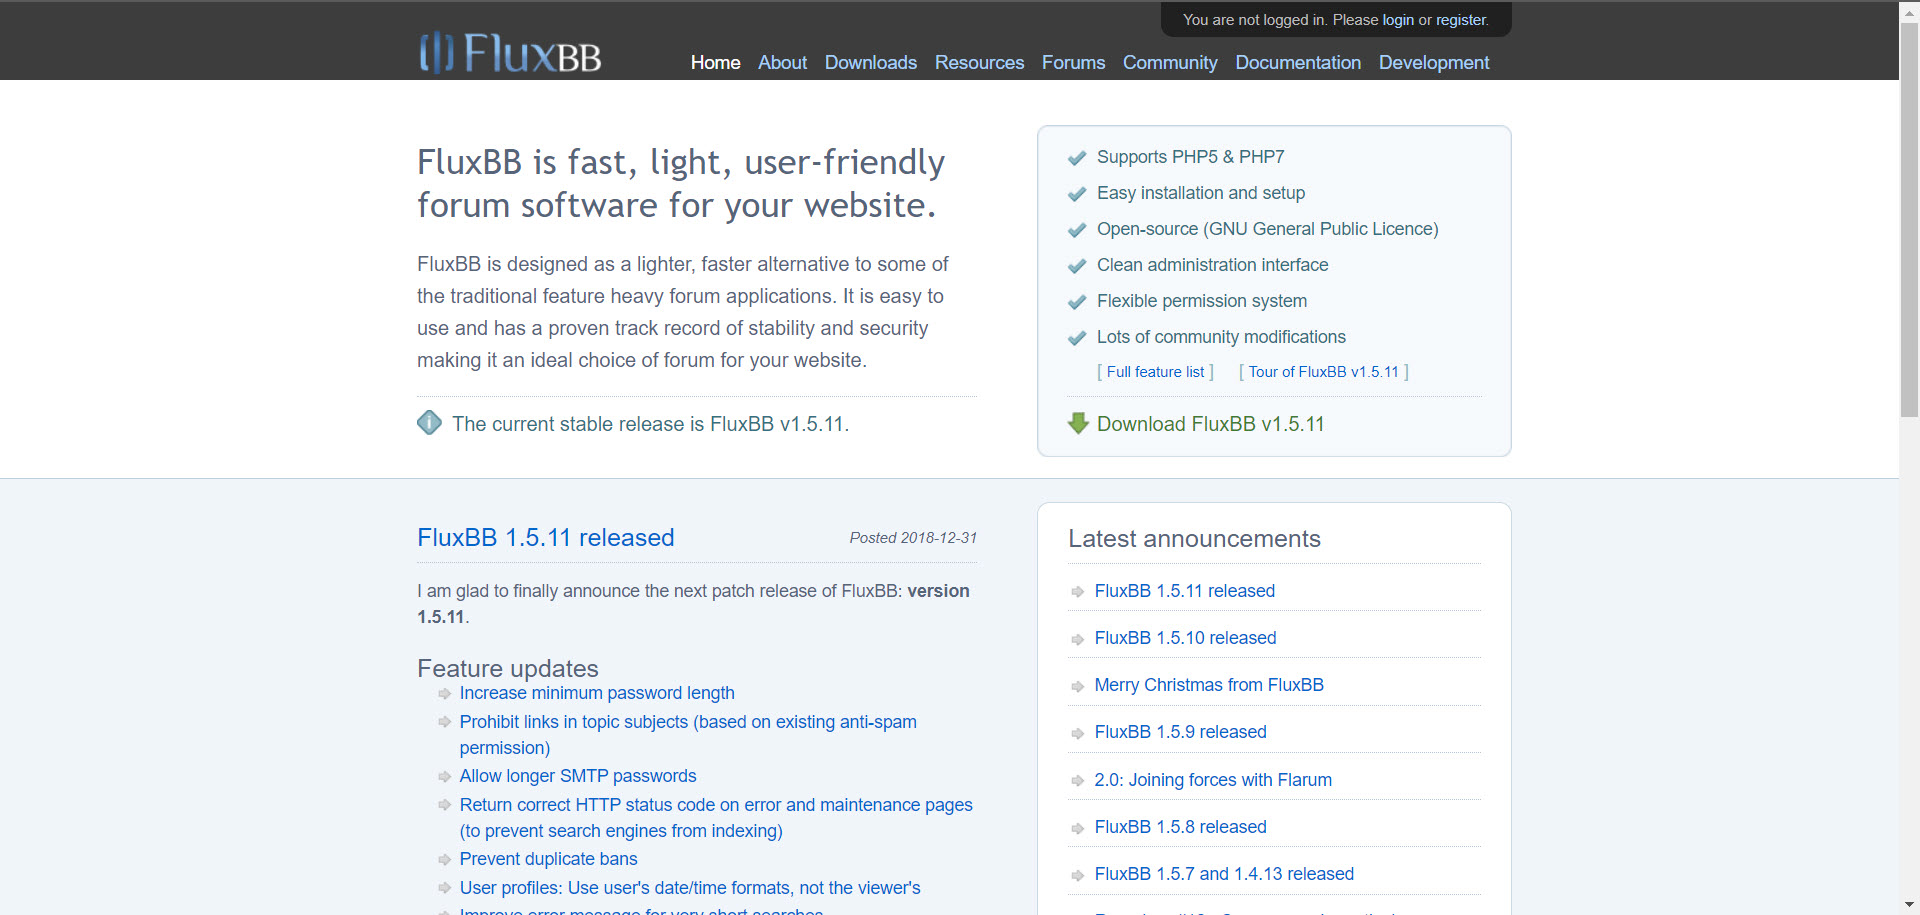Click arrow bullet beside FluxBB 1.5.7 and 1.4.13

click(x=1077, y=875)
